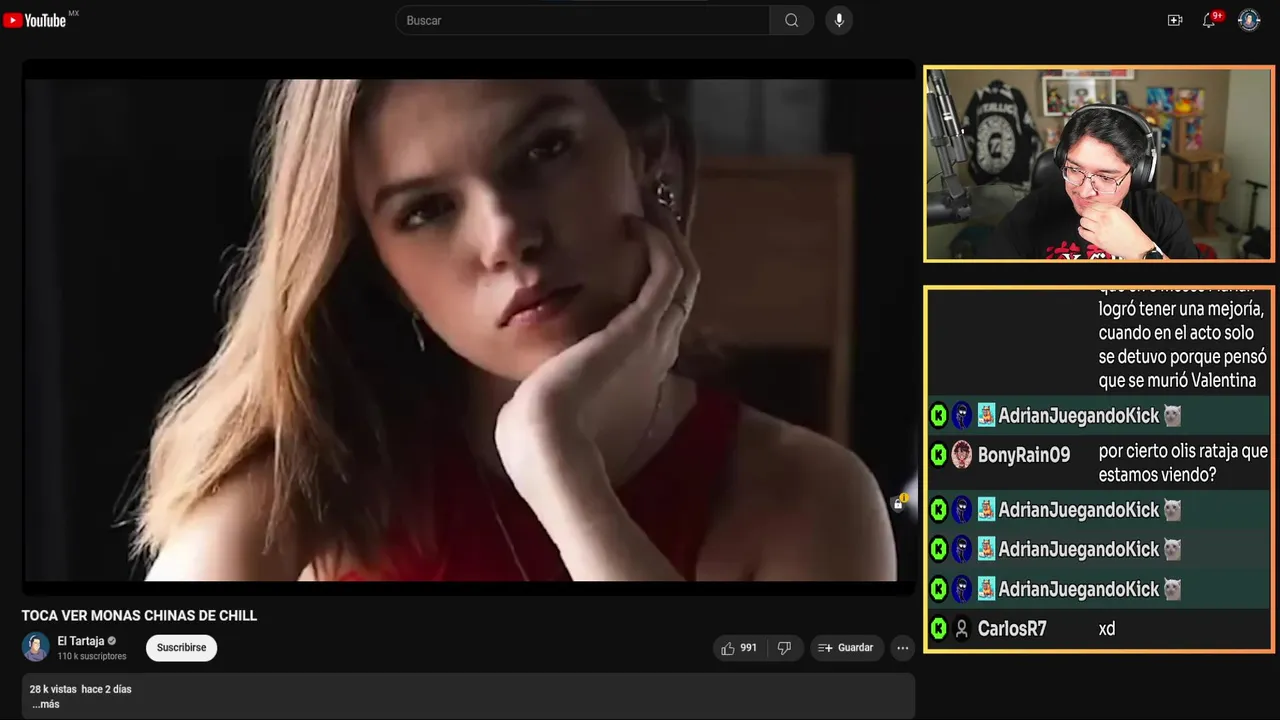Viewport: 1280px width, 720px height.
Task: Save video with Guardar button
Action: 847,648
